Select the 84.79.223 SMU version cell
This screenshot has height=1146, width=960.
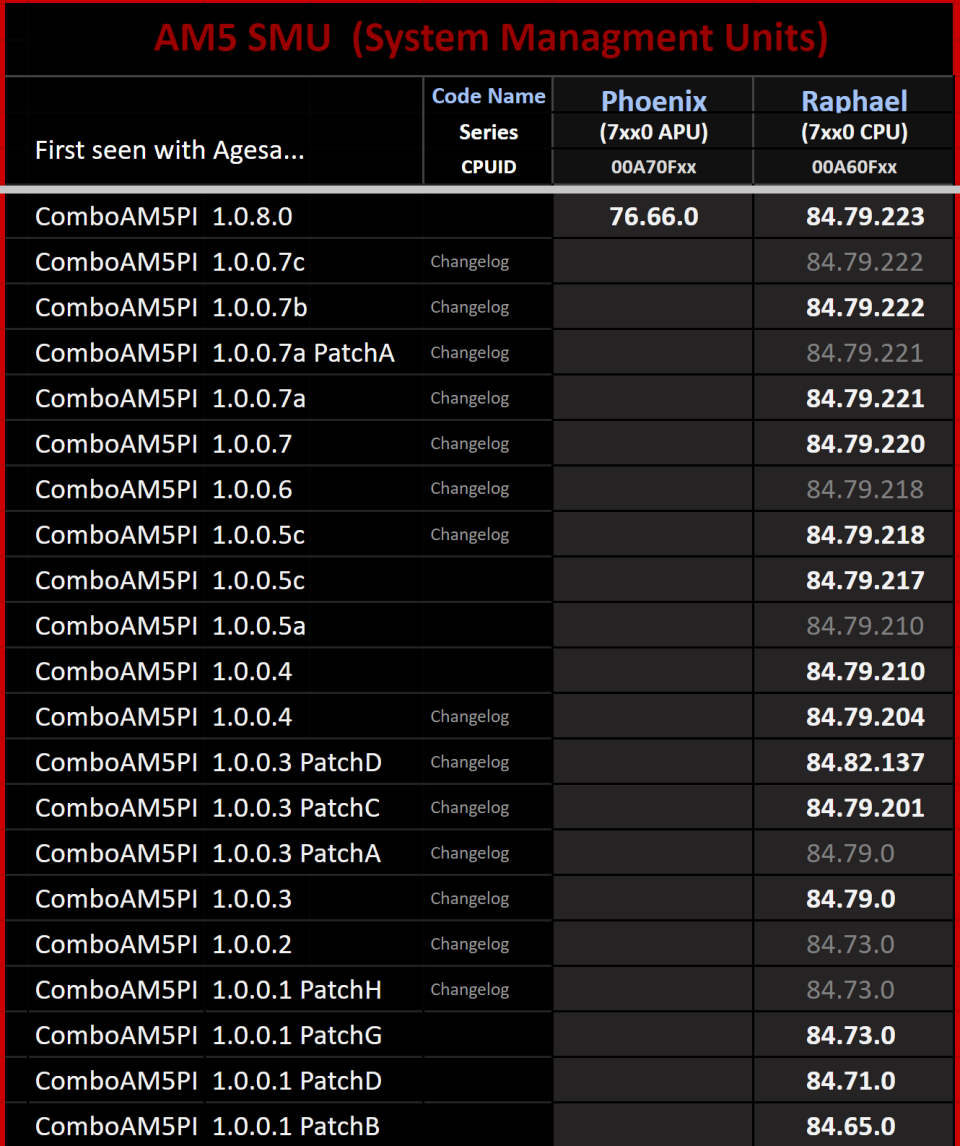(x=865, y=216)
